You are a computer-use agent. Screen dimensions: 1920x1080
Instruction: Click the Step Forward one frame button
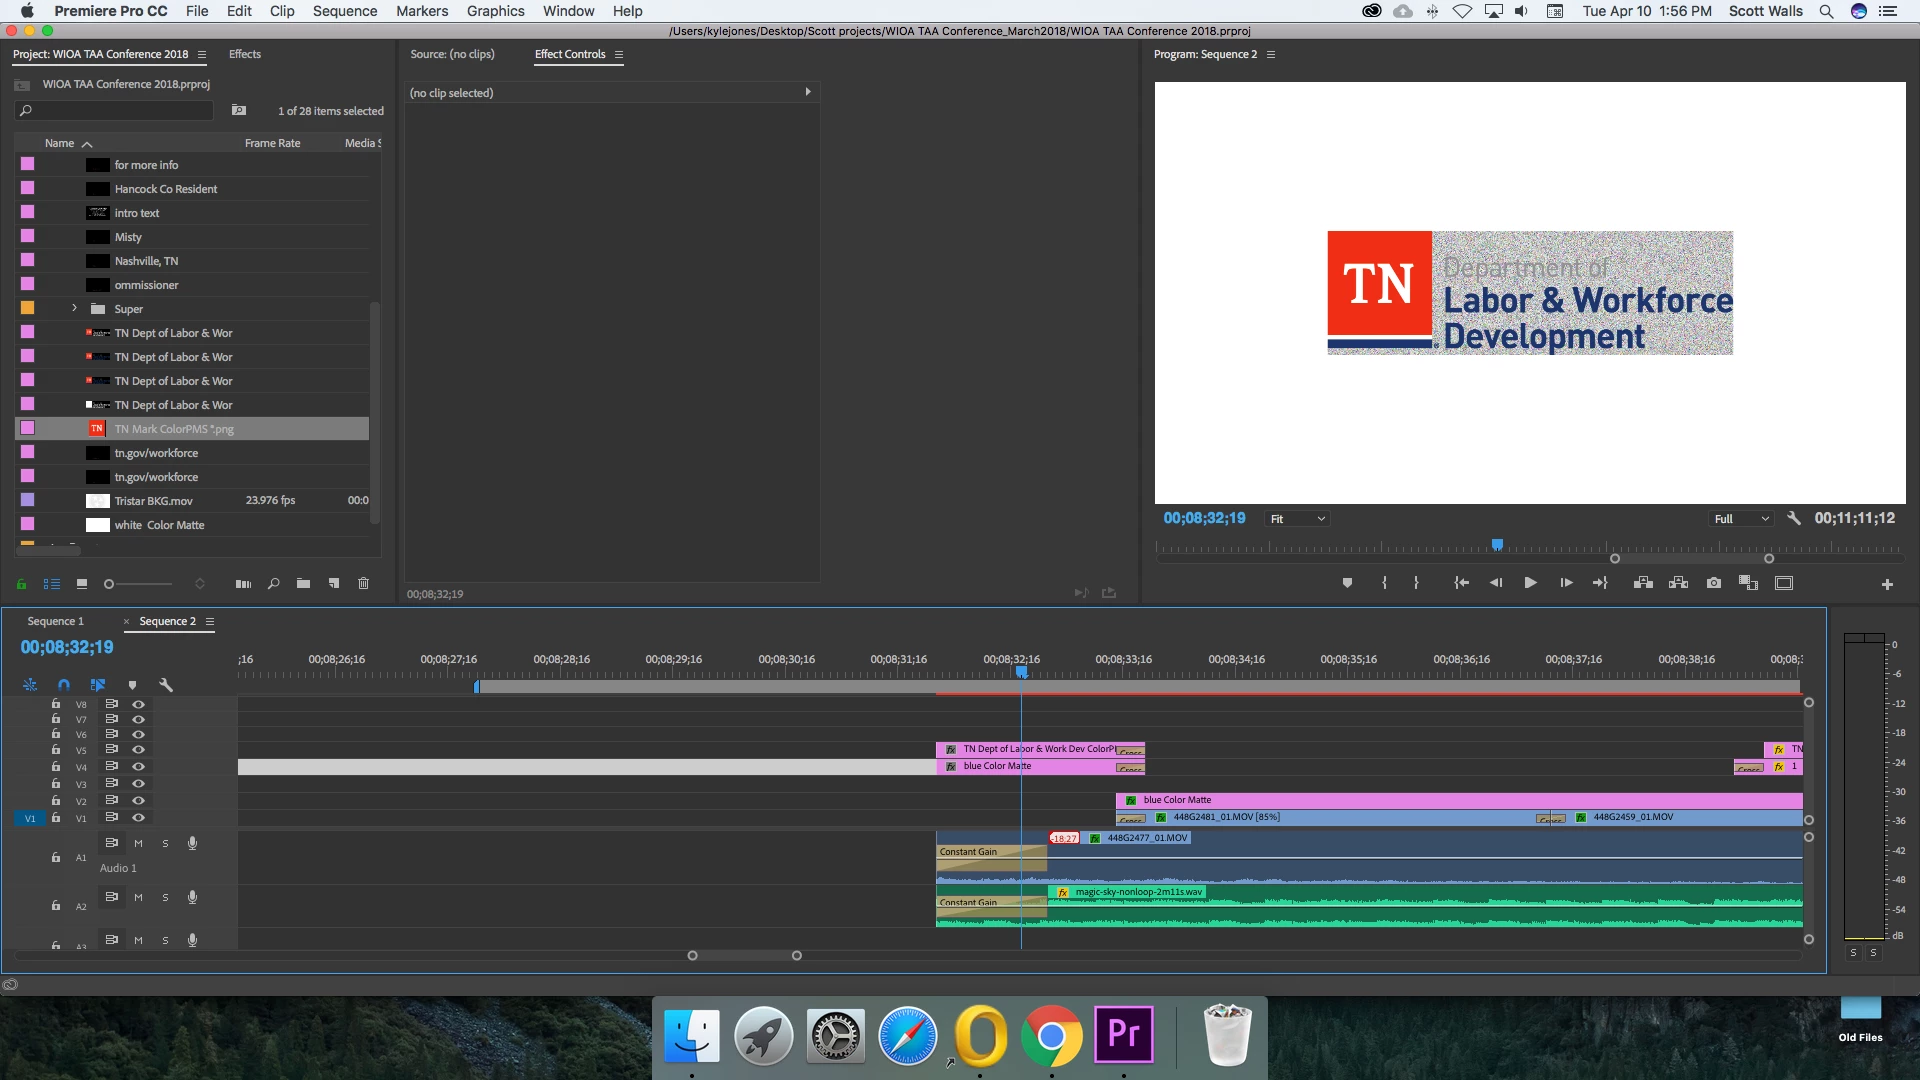pos(1566,583)
